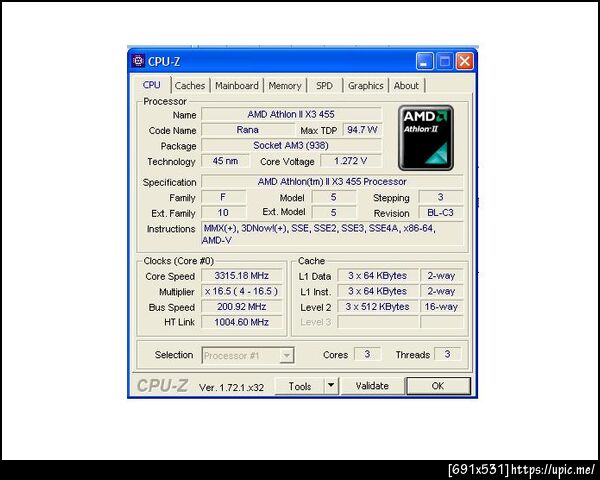600x480 pixels.
Task: Click the Multiplier value x 16.5
Action: [x=242, y=291]
